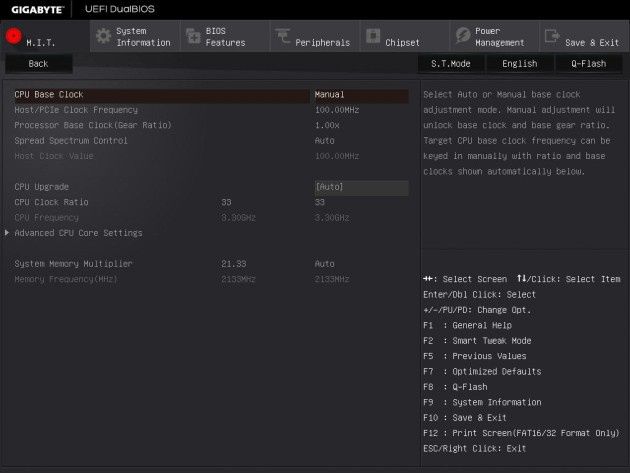Select the CPU Base Clock row
The height and width of the screenshot is (473, 630).
(211, 95)
